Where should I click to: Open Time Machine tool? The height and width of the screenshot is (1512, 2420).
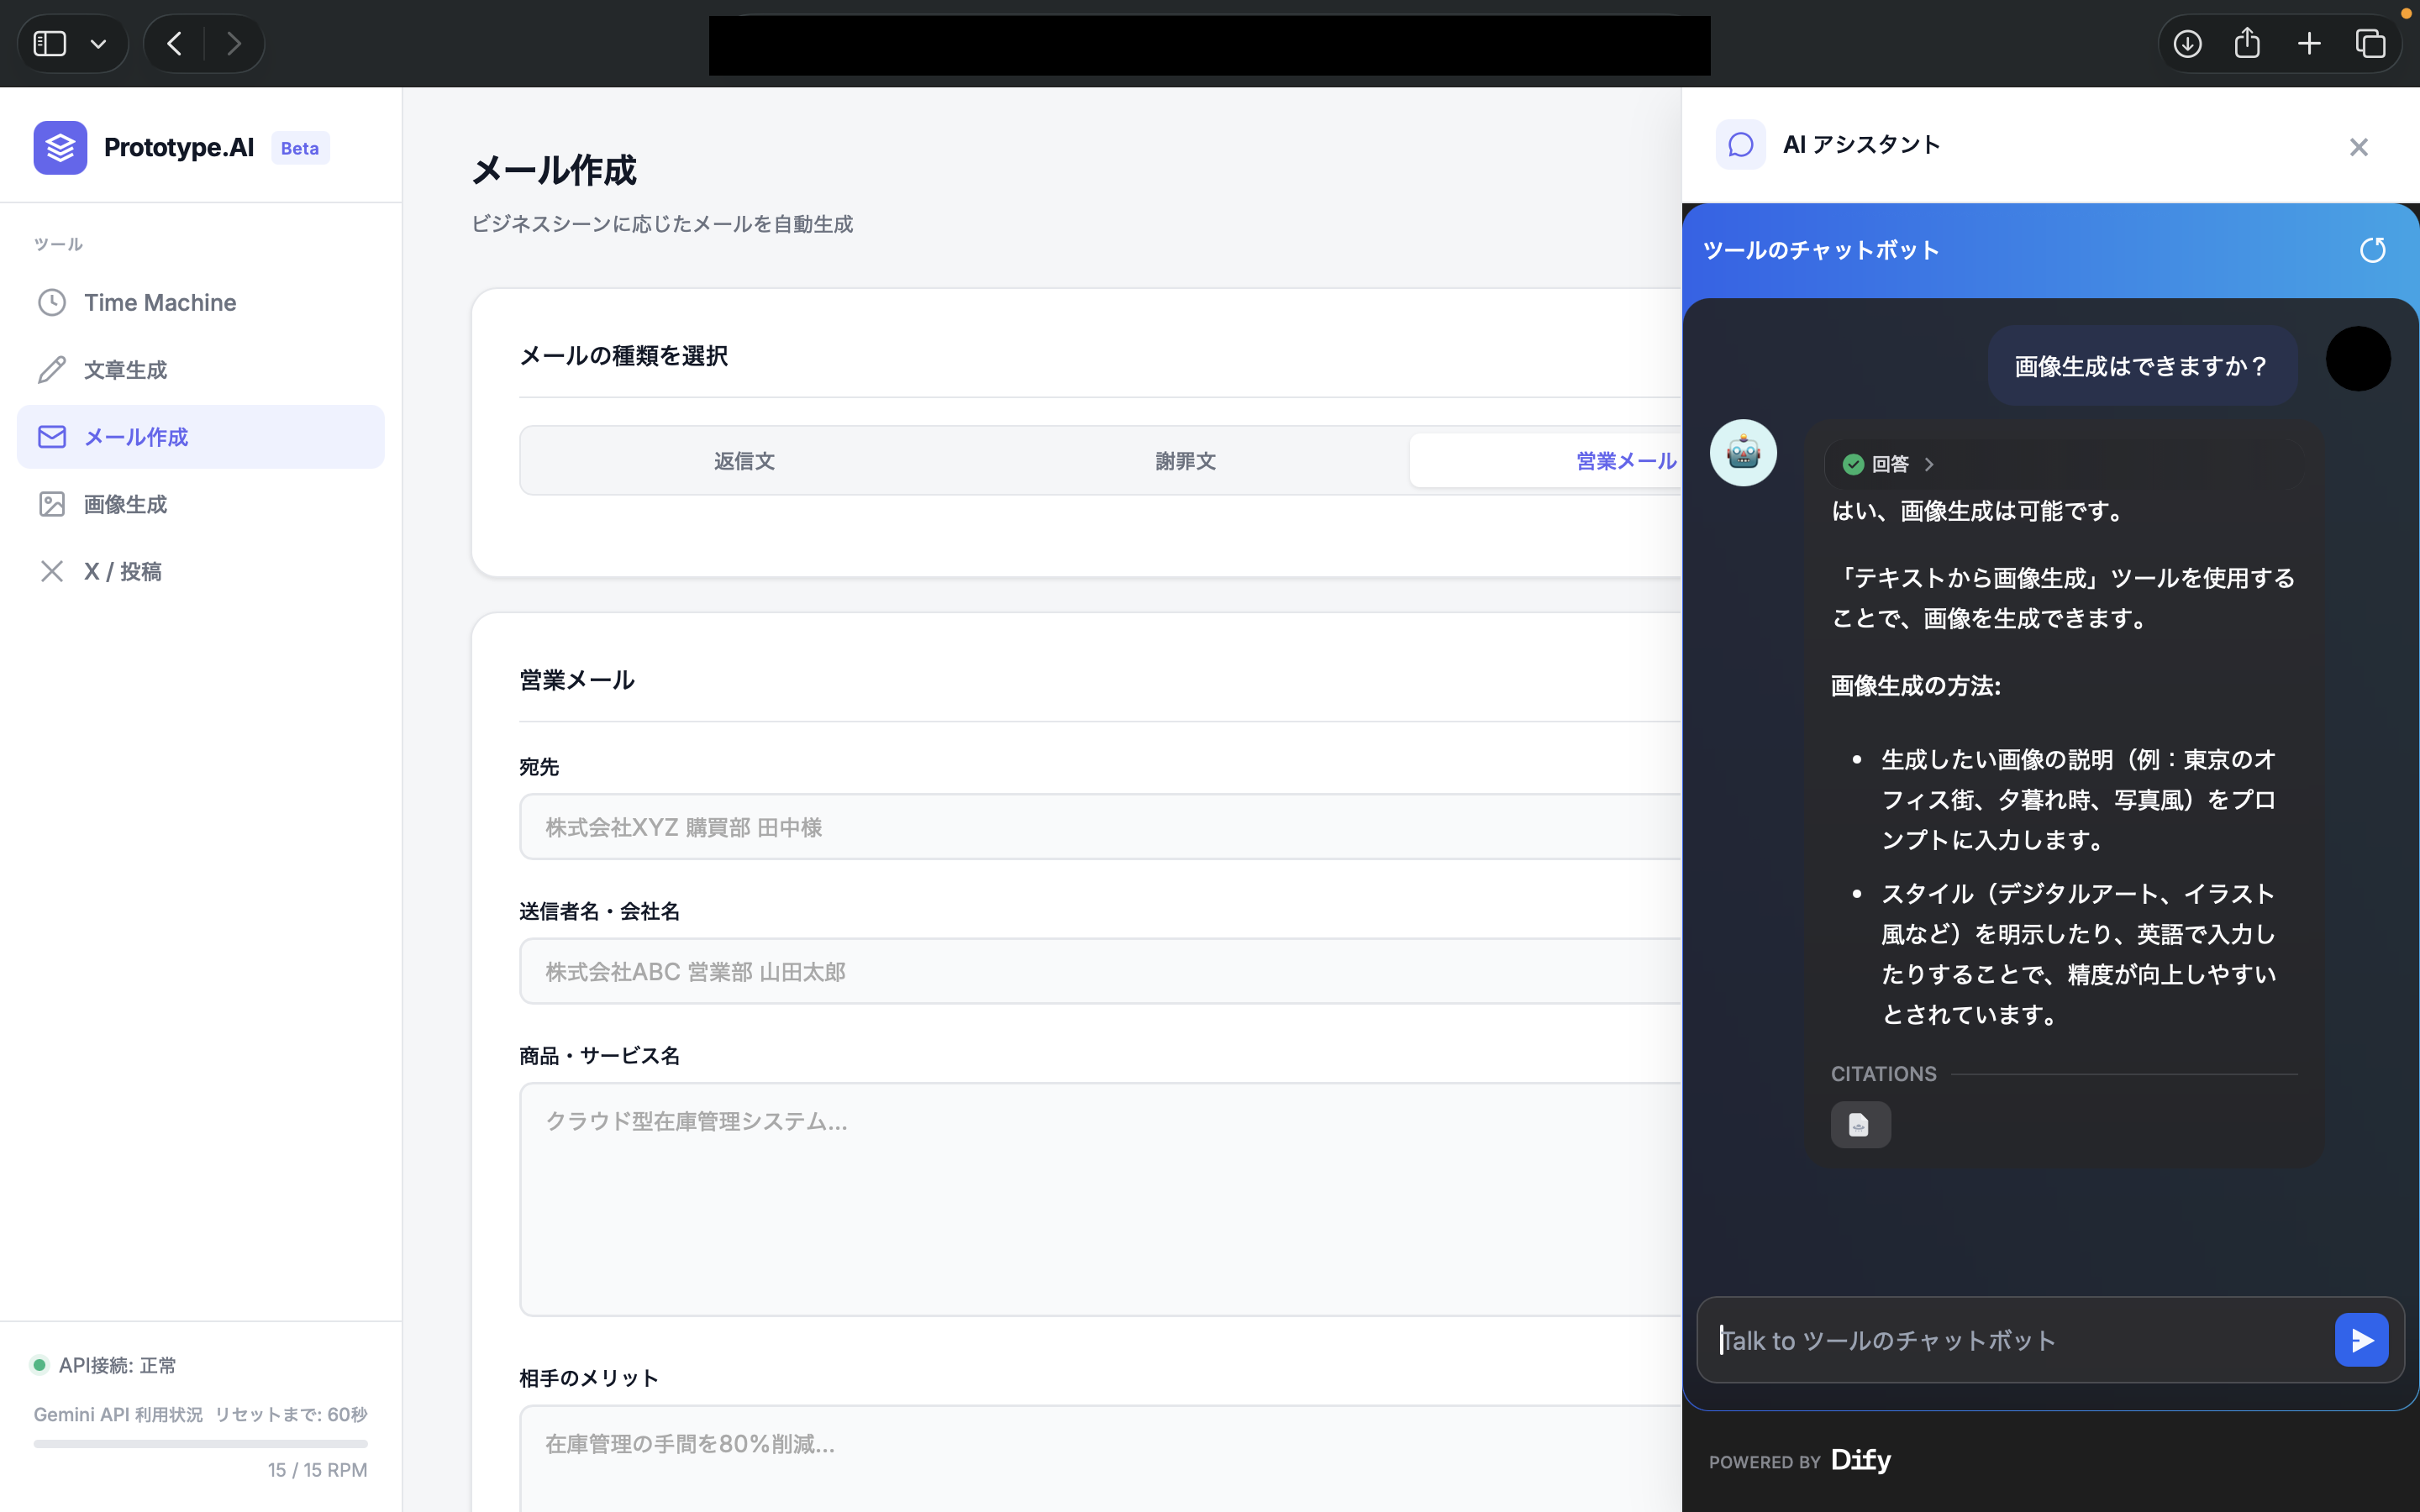pos(200,302)
